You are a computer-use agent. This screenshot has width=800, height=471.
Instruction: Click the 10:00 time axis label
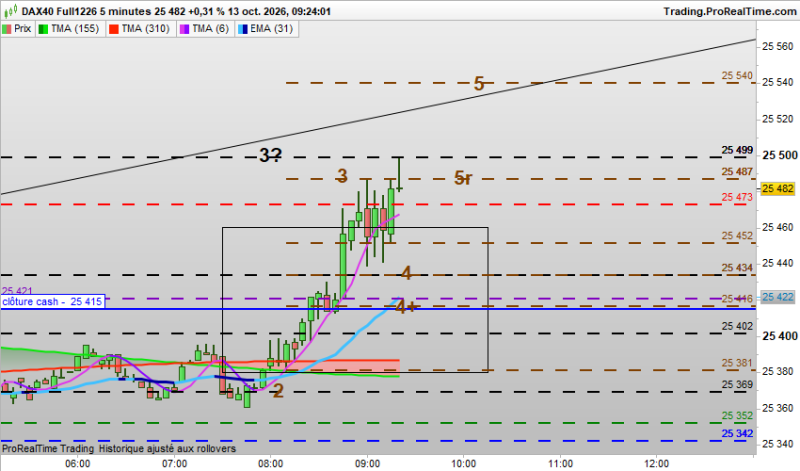[464, 464]
